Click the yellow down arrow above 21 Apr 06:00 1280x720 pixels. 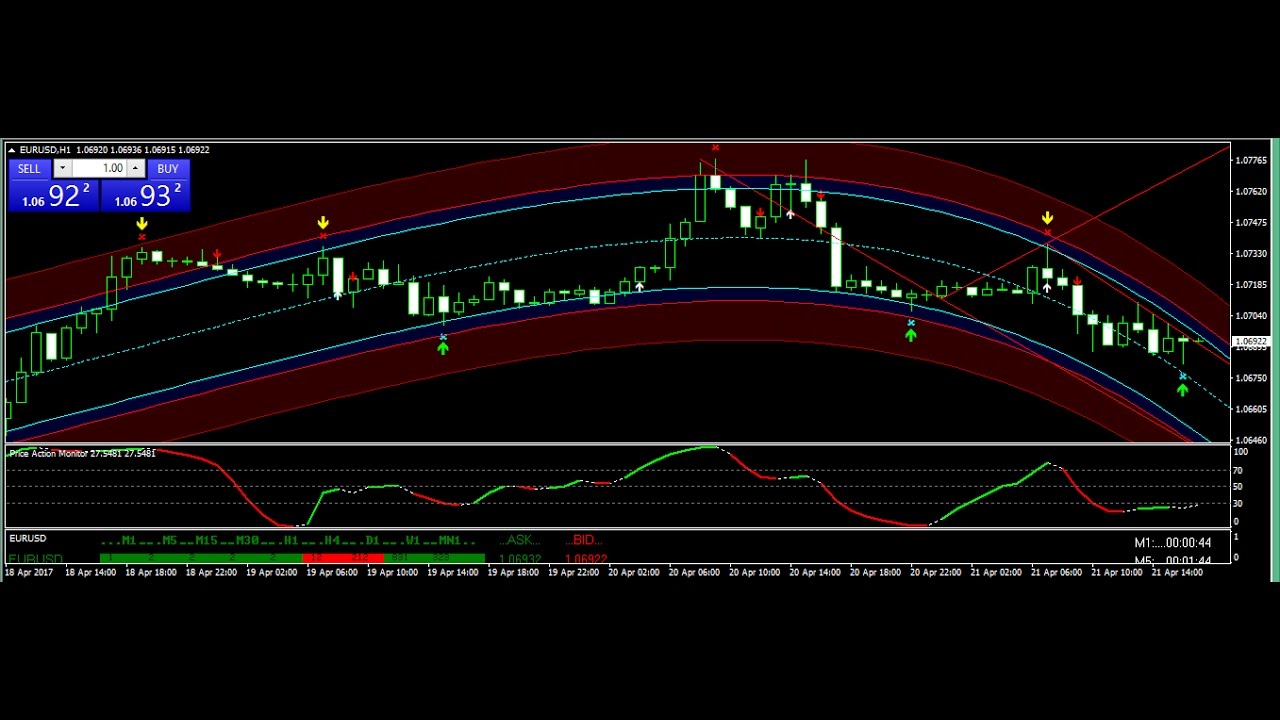point(1047,218)
